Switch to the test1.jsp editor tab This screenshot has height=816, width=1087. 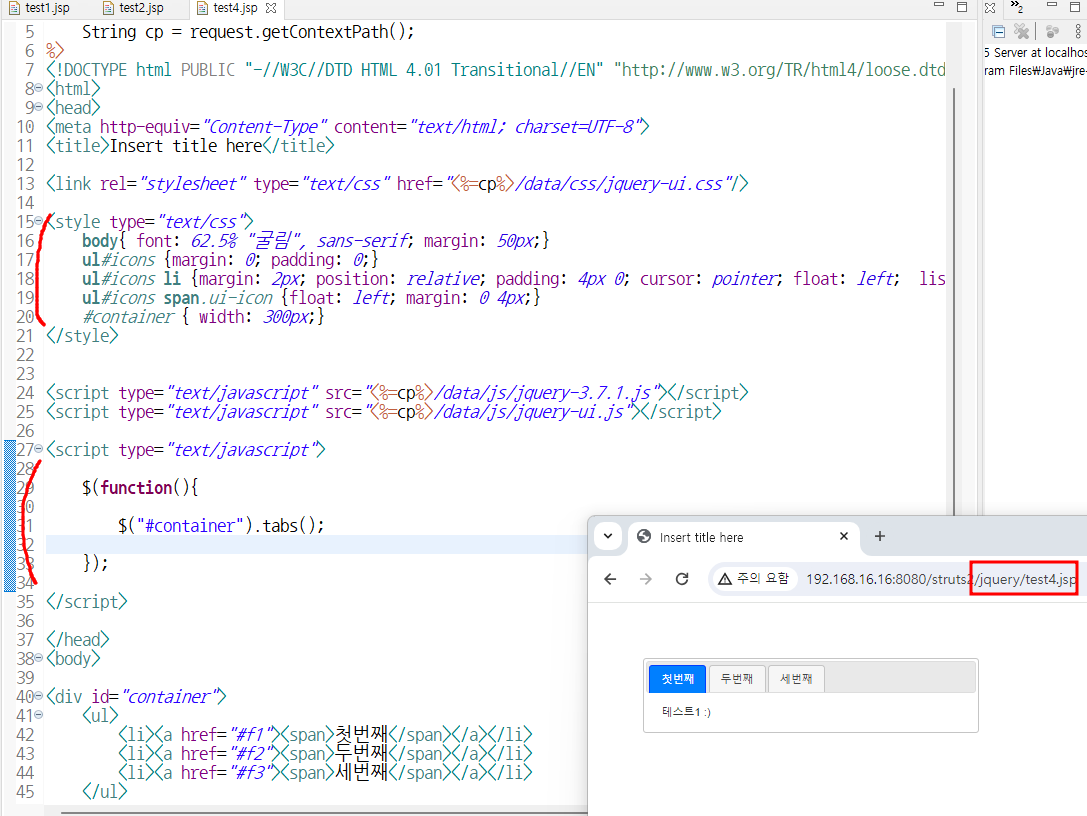point(40,8)
